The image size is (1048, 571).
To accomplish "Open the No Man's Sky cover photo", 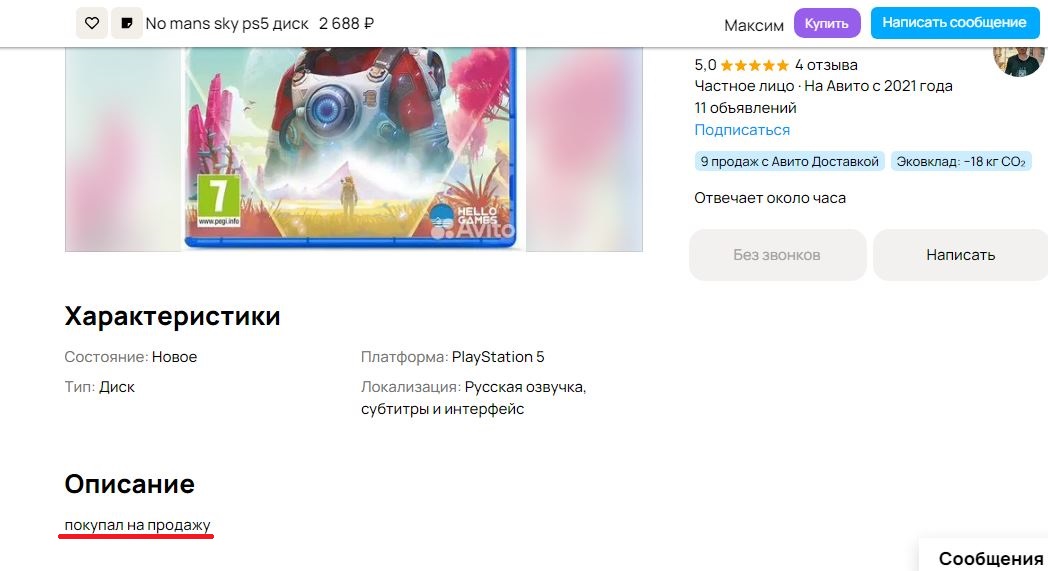I will 350,148.
